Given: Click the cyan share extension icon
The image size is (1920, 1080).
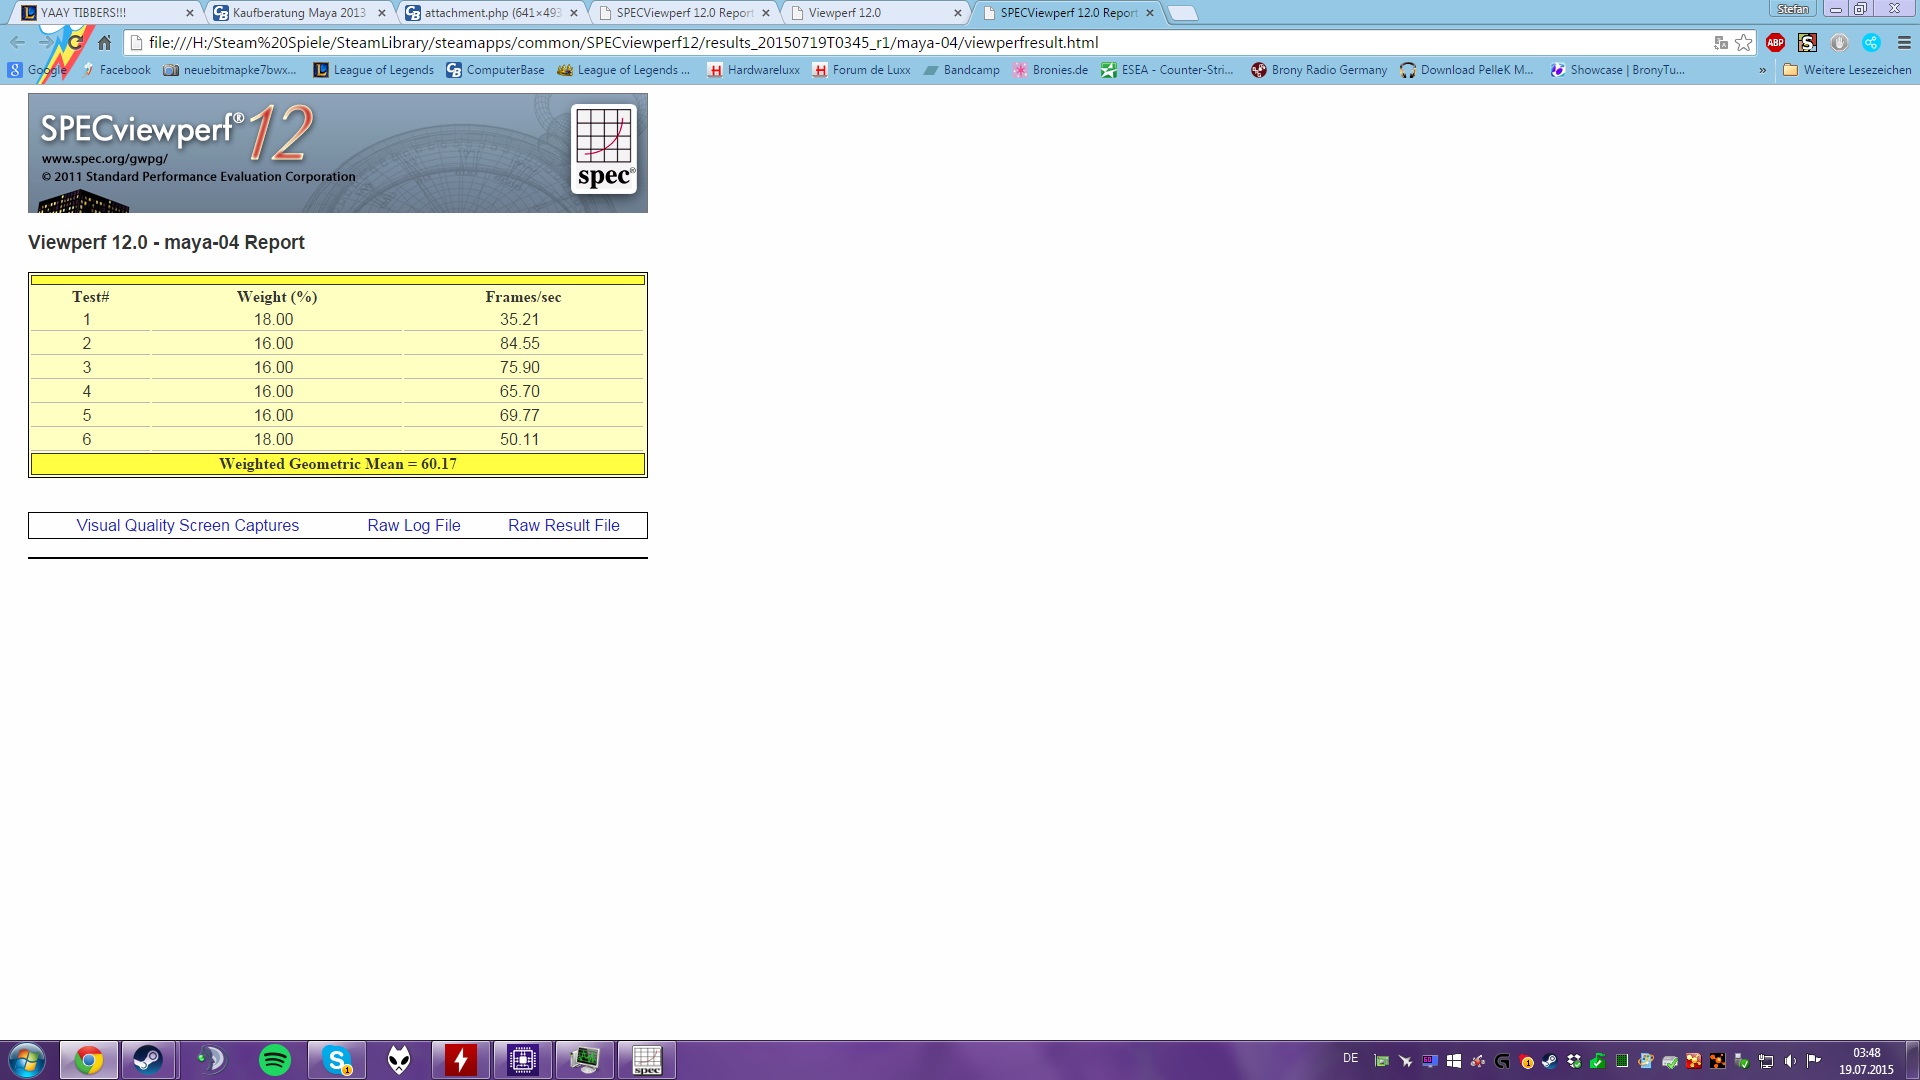Looking at the screenshot, I should pos(1871,42).
